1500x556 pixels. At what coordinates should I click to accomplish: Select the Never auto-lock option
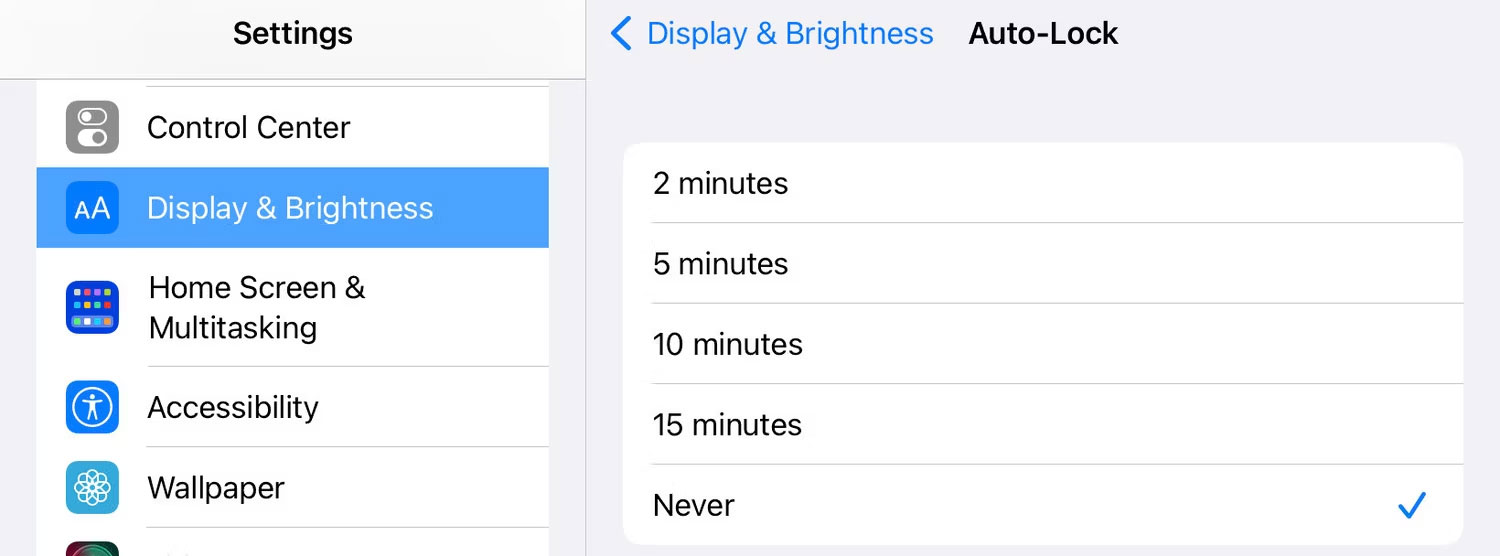(x=1043, y=505)
